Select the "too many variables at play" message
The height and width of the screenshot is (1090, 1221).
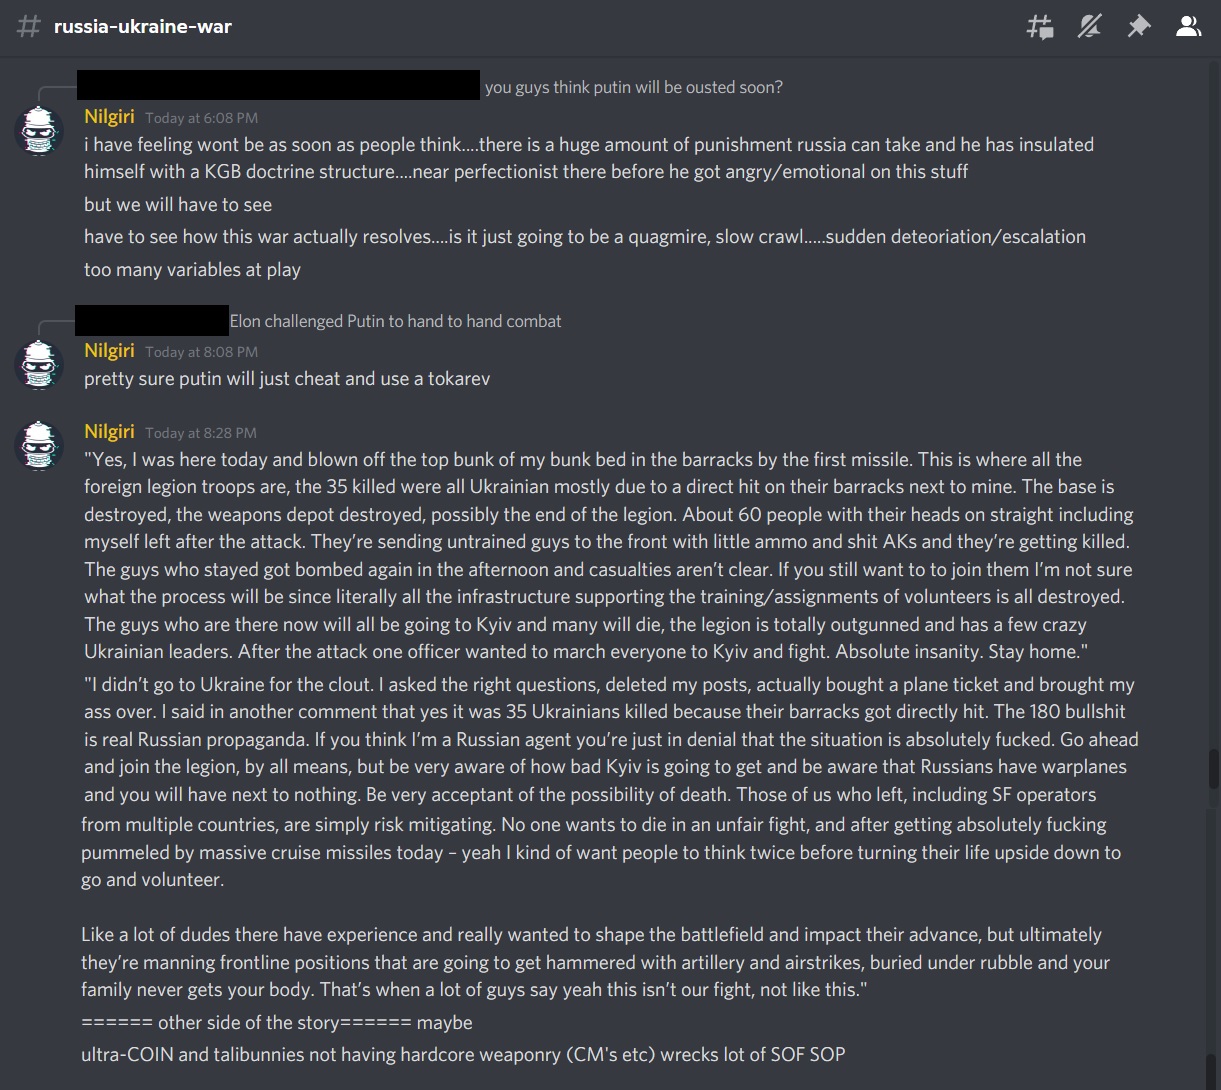point(192,269)
